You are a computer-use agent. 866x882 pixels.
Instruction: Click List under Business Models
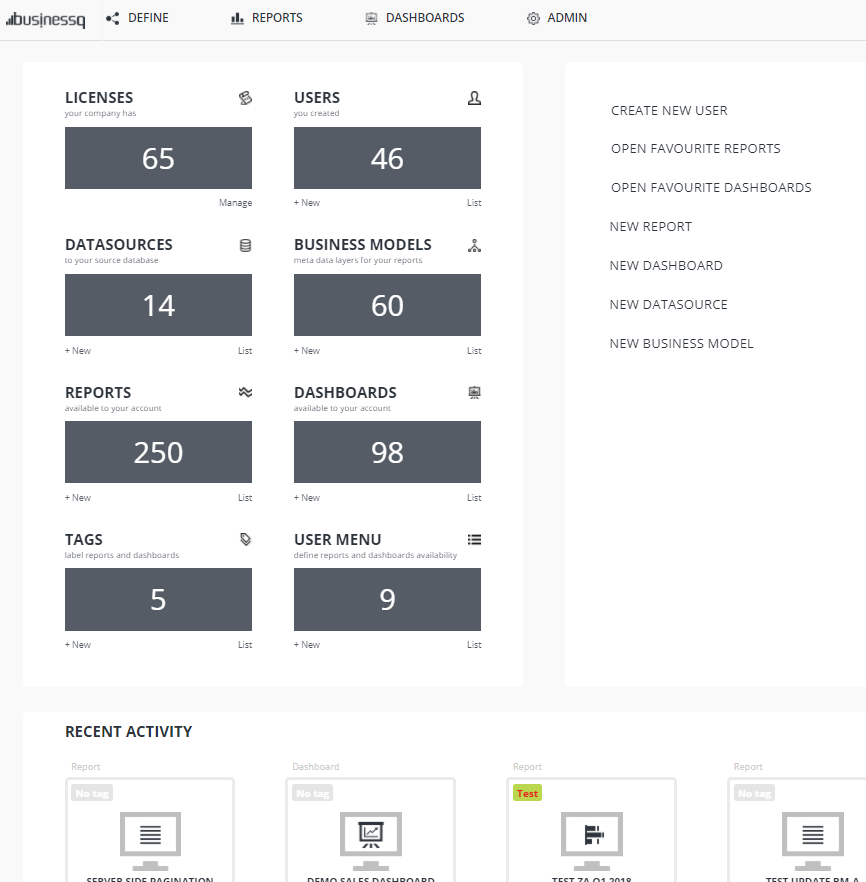pos(474,350)
